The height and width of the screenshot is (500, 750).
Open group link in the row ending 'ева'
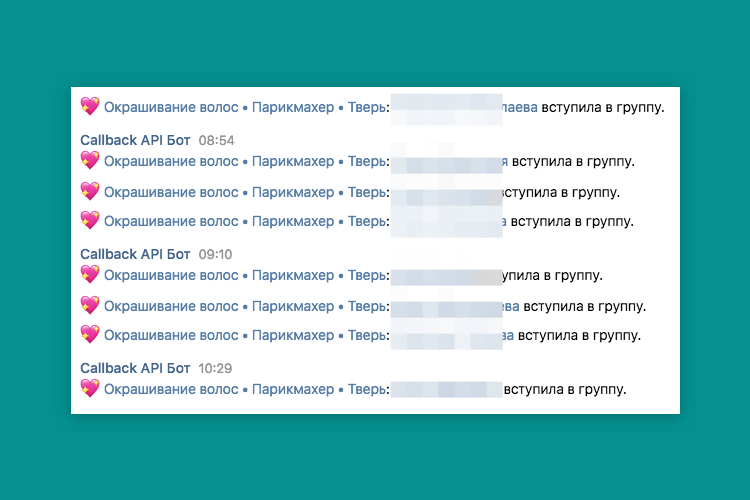click(x=247, y=306)
